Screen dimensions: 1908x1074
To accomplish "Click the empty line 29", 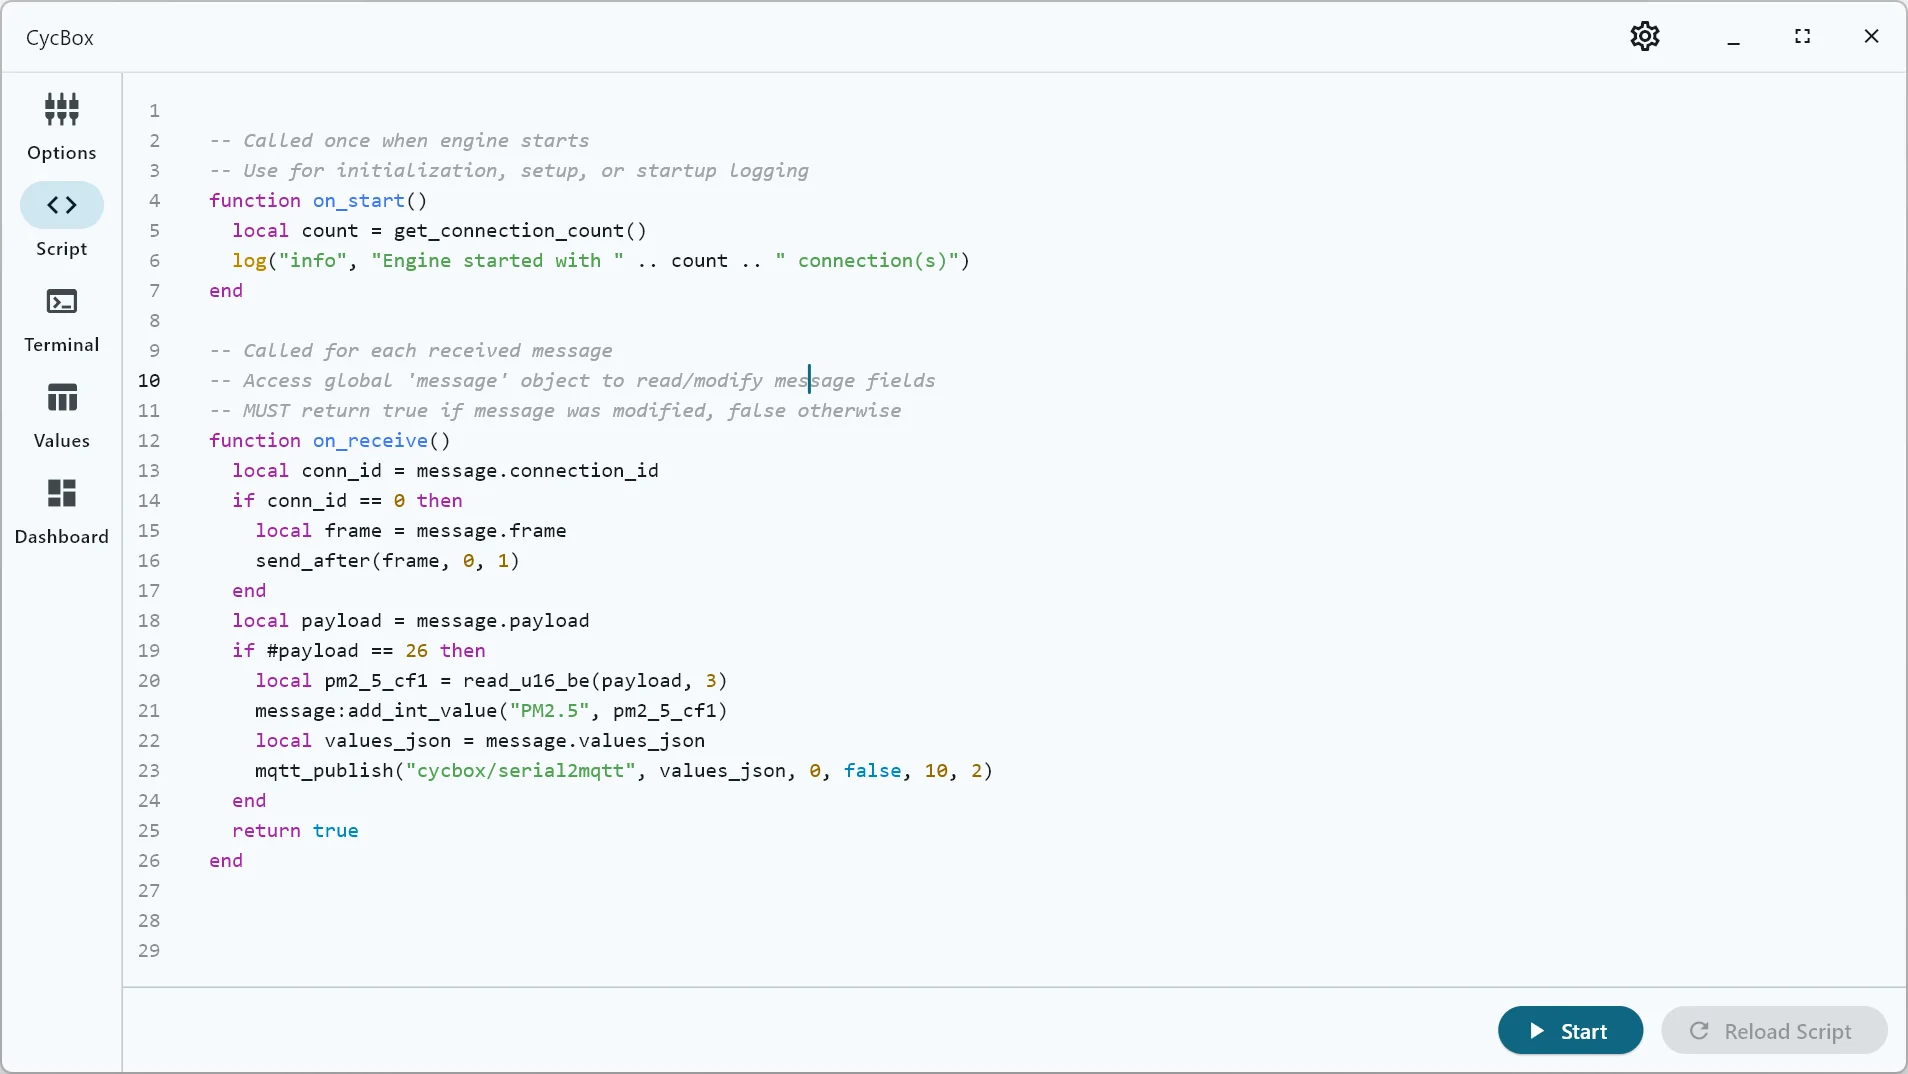I will (400, 951).
